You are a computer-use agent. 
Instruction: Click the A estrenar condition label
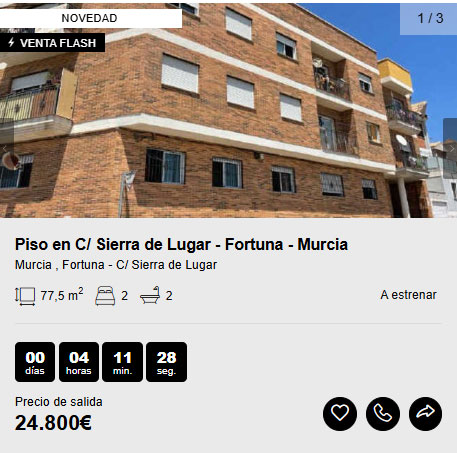[408, 295]
